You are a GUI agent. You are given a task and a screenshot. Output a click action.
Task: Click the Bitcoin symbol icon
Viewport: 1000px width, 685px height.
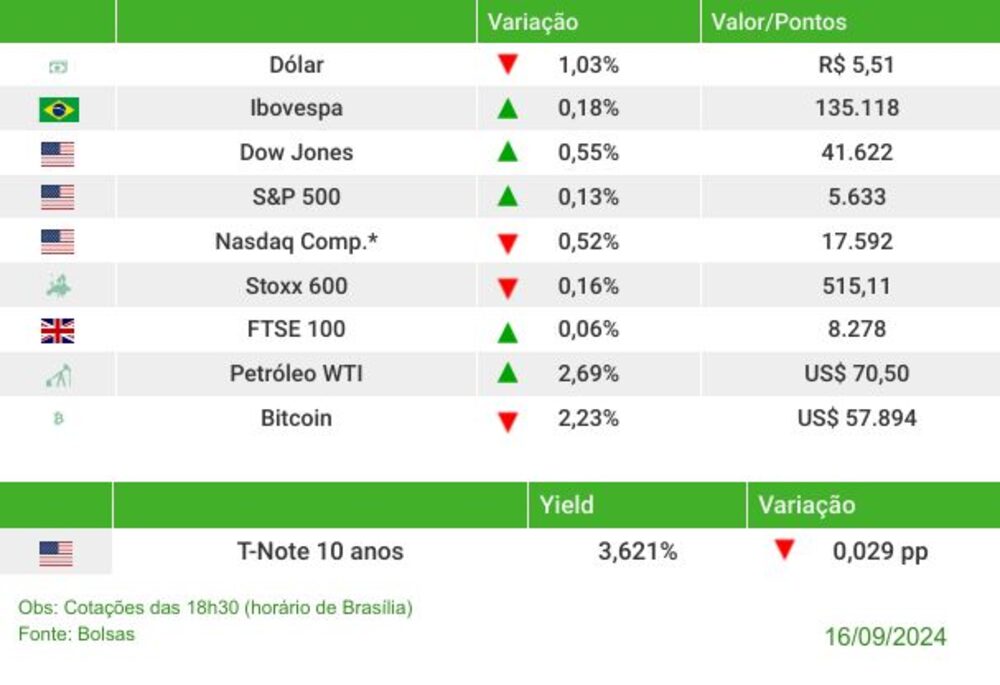[x=59, y=418]
